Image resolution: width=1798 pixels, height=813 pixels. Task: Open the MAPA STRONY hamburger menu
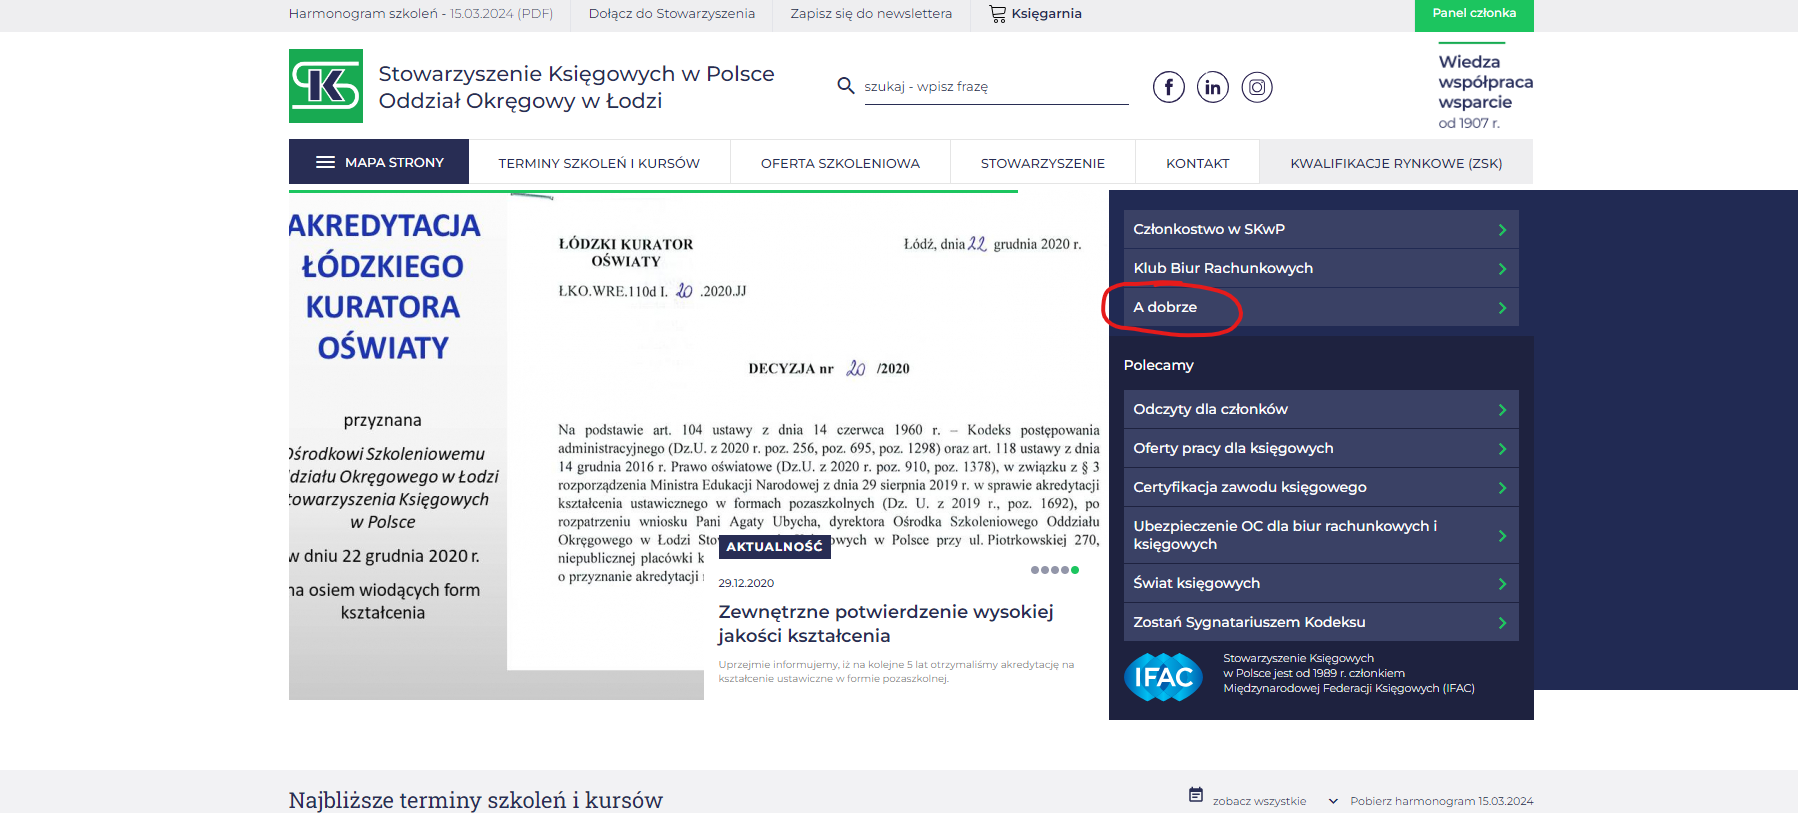tap(326, 162)
